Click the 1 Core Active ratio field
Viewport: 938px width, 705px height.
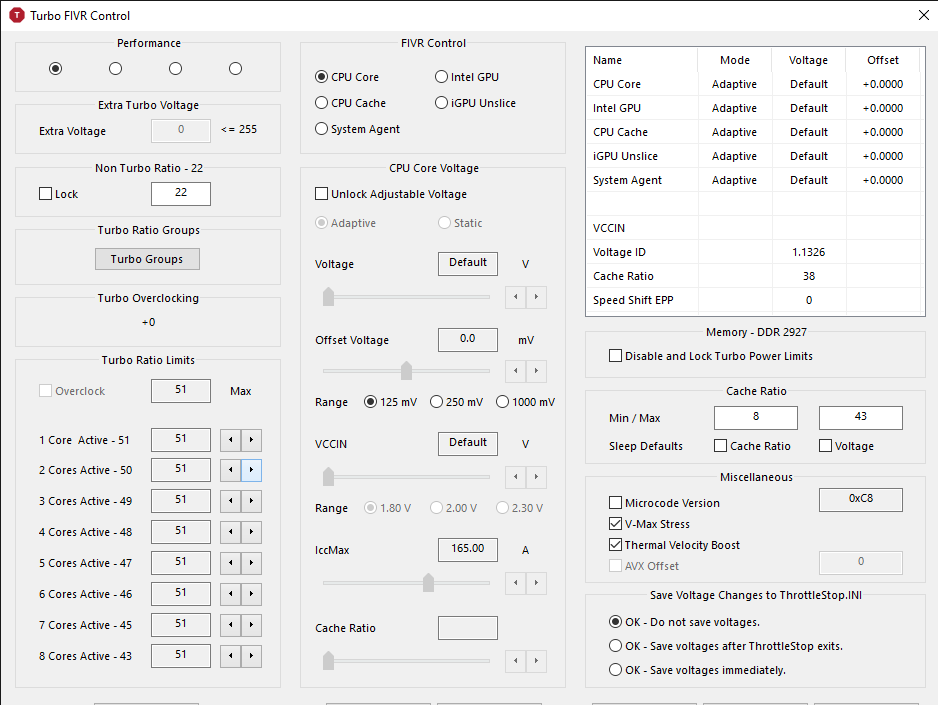point(181,440)
